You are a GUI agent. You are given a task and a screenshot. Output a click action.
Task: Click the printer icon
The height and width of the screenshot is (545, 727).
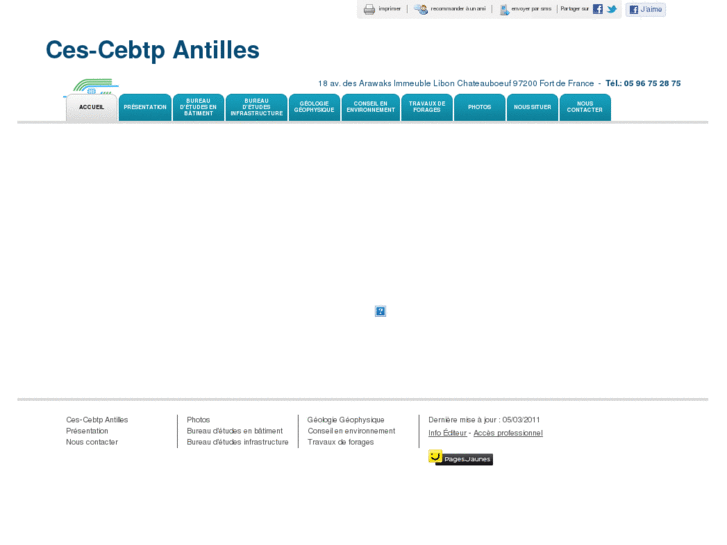[369, 9]
